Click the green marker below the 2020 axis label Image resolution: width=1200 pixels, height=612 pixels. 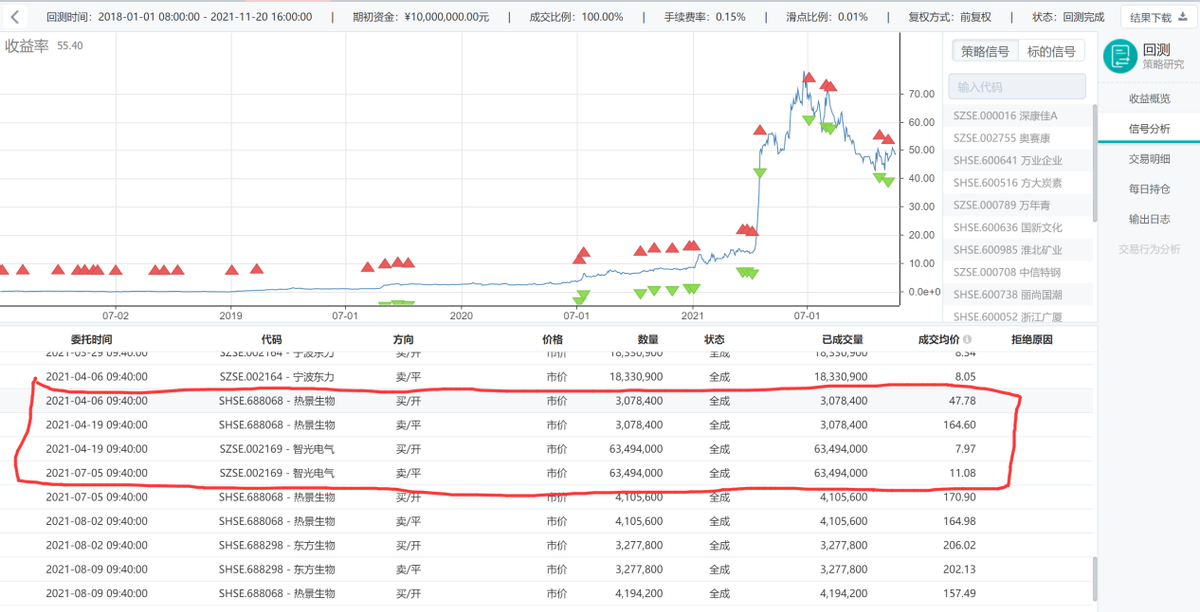pos(400,303)
